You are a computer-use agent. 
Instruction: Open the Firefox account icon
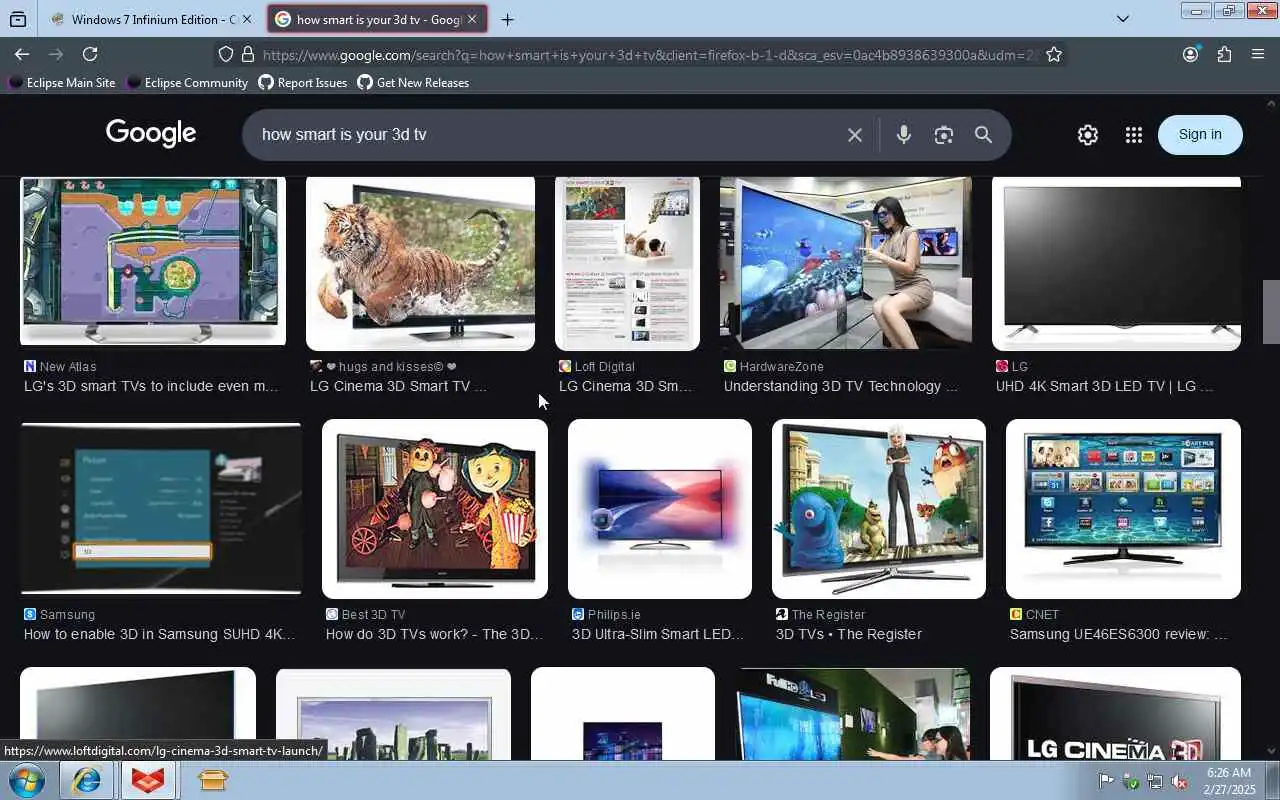coord(1190,54)
